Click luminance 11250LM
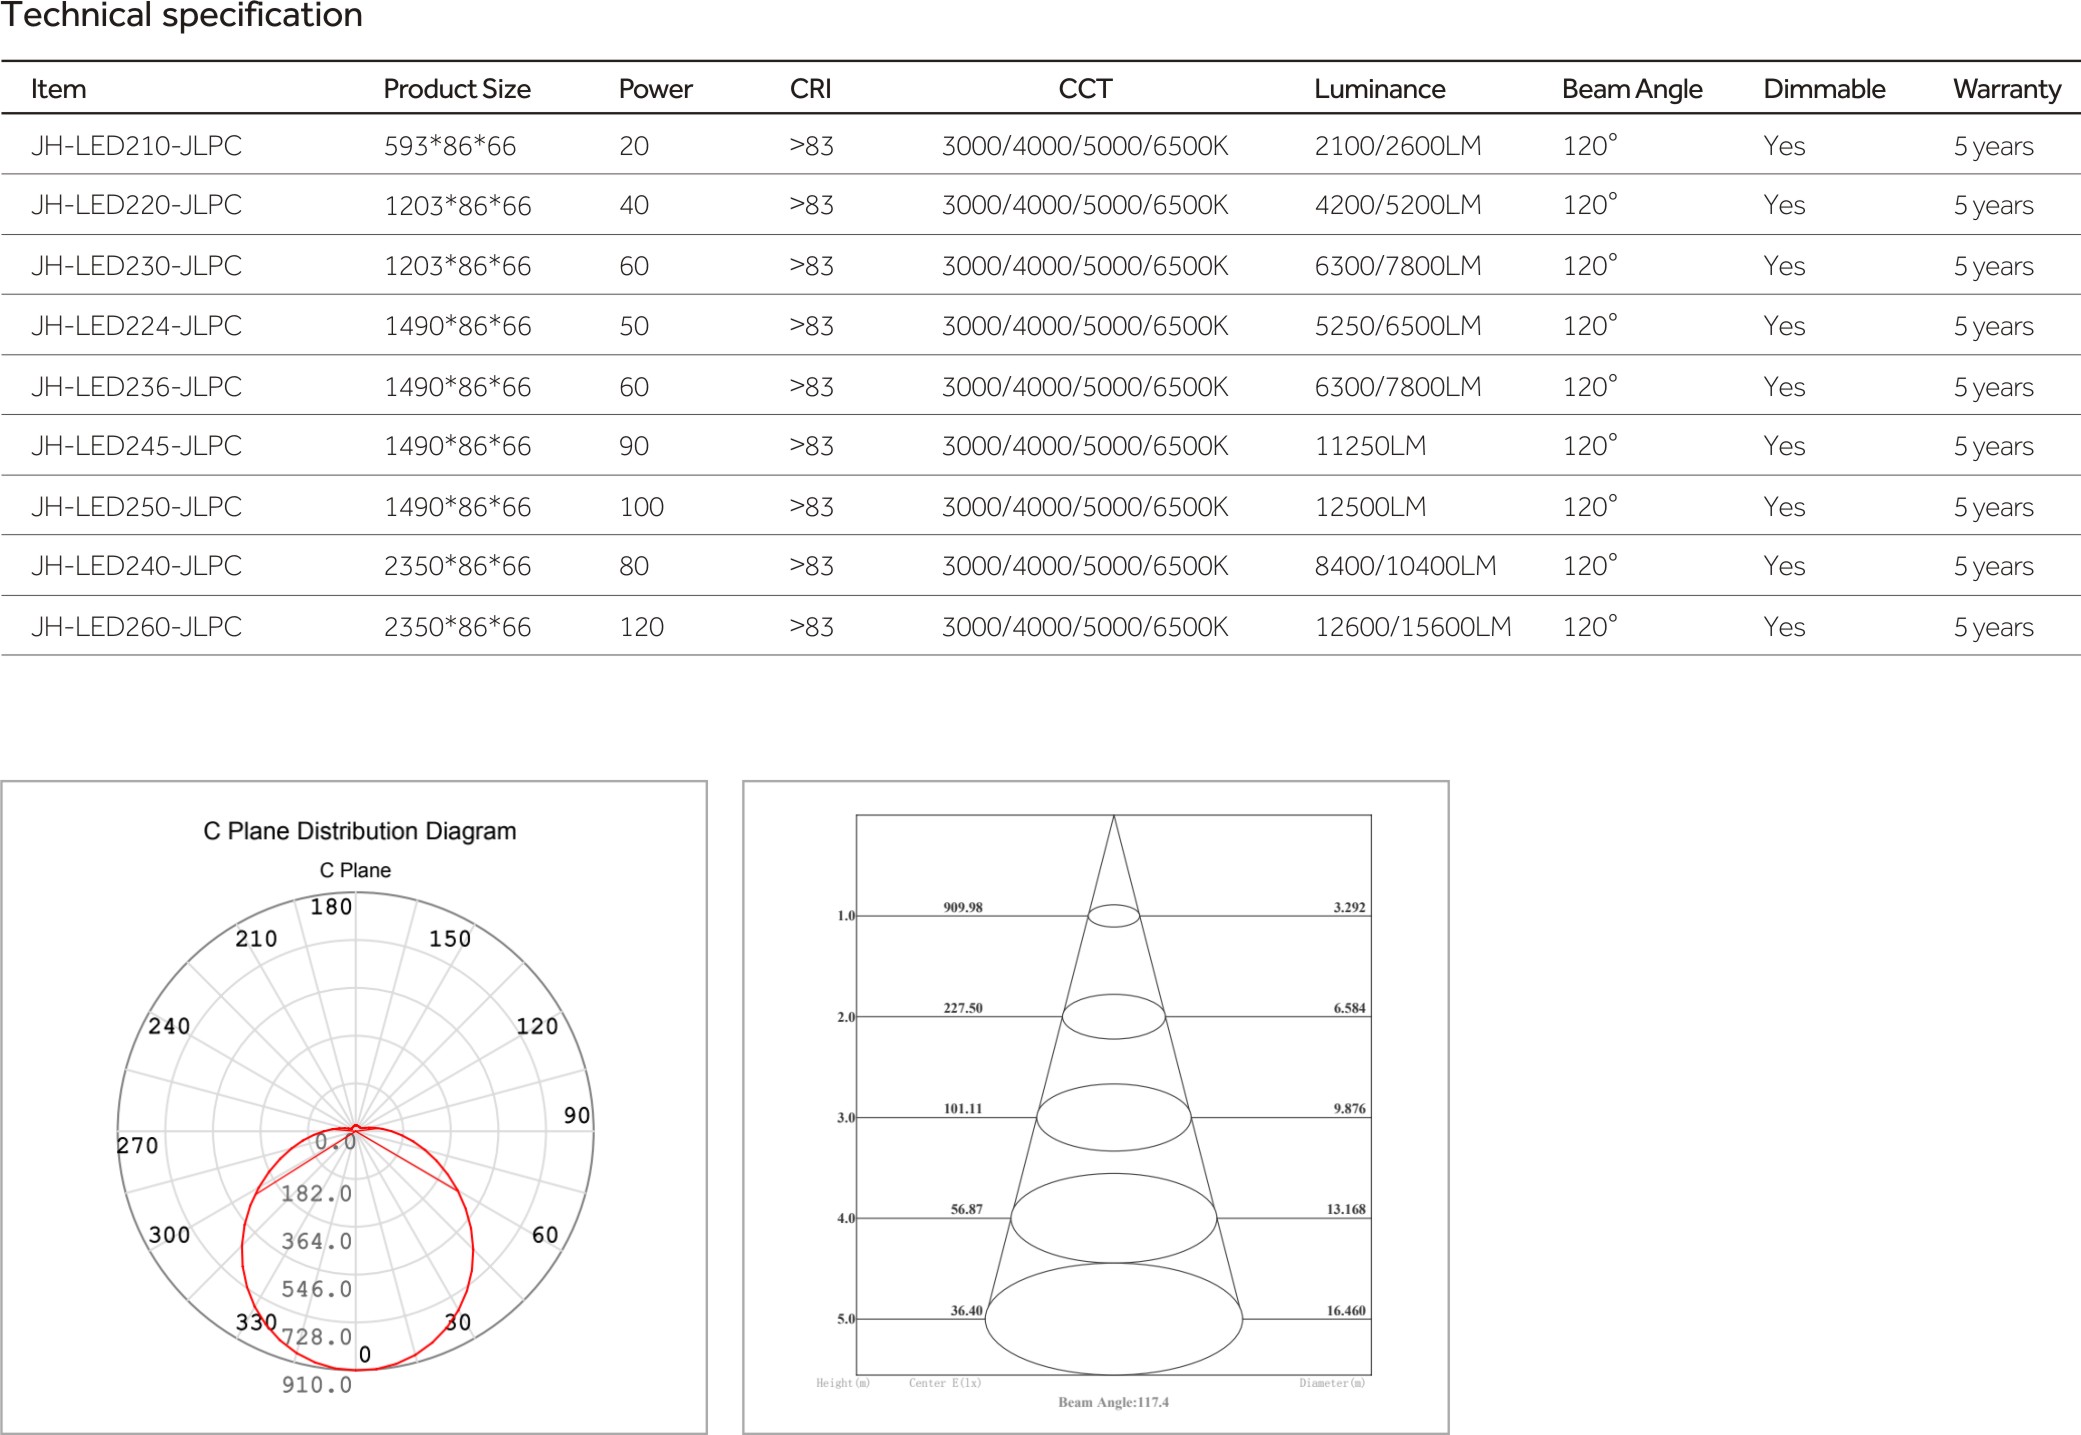Screen dimensions: 2081x1435 [1370, 446]
